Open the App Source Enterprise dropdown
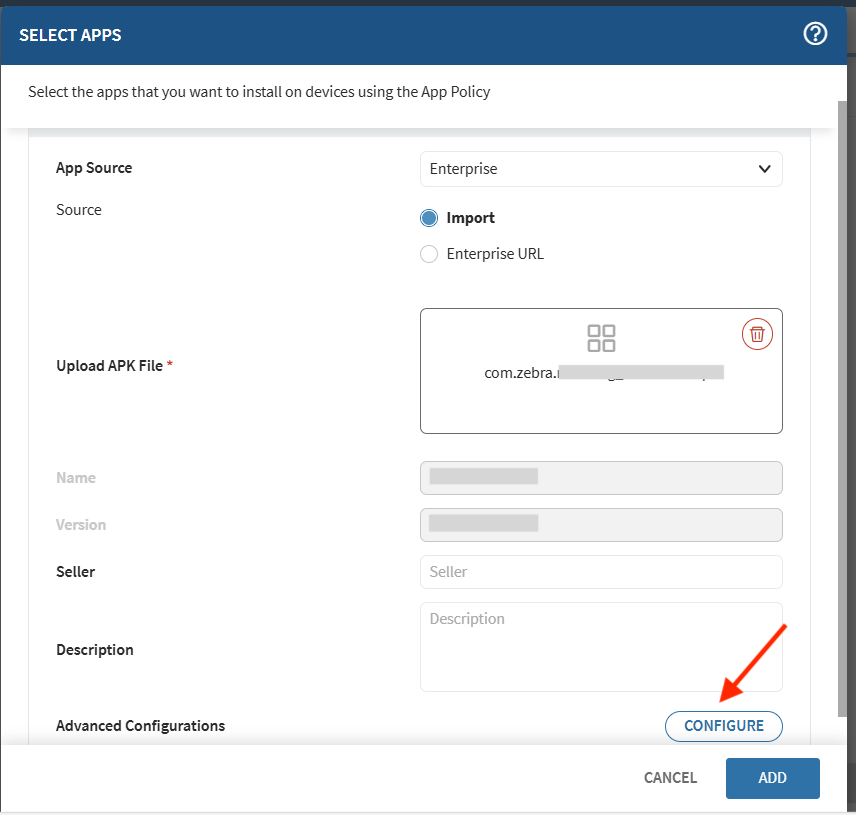Screen dimensions: 856x815 coord(600,169)
